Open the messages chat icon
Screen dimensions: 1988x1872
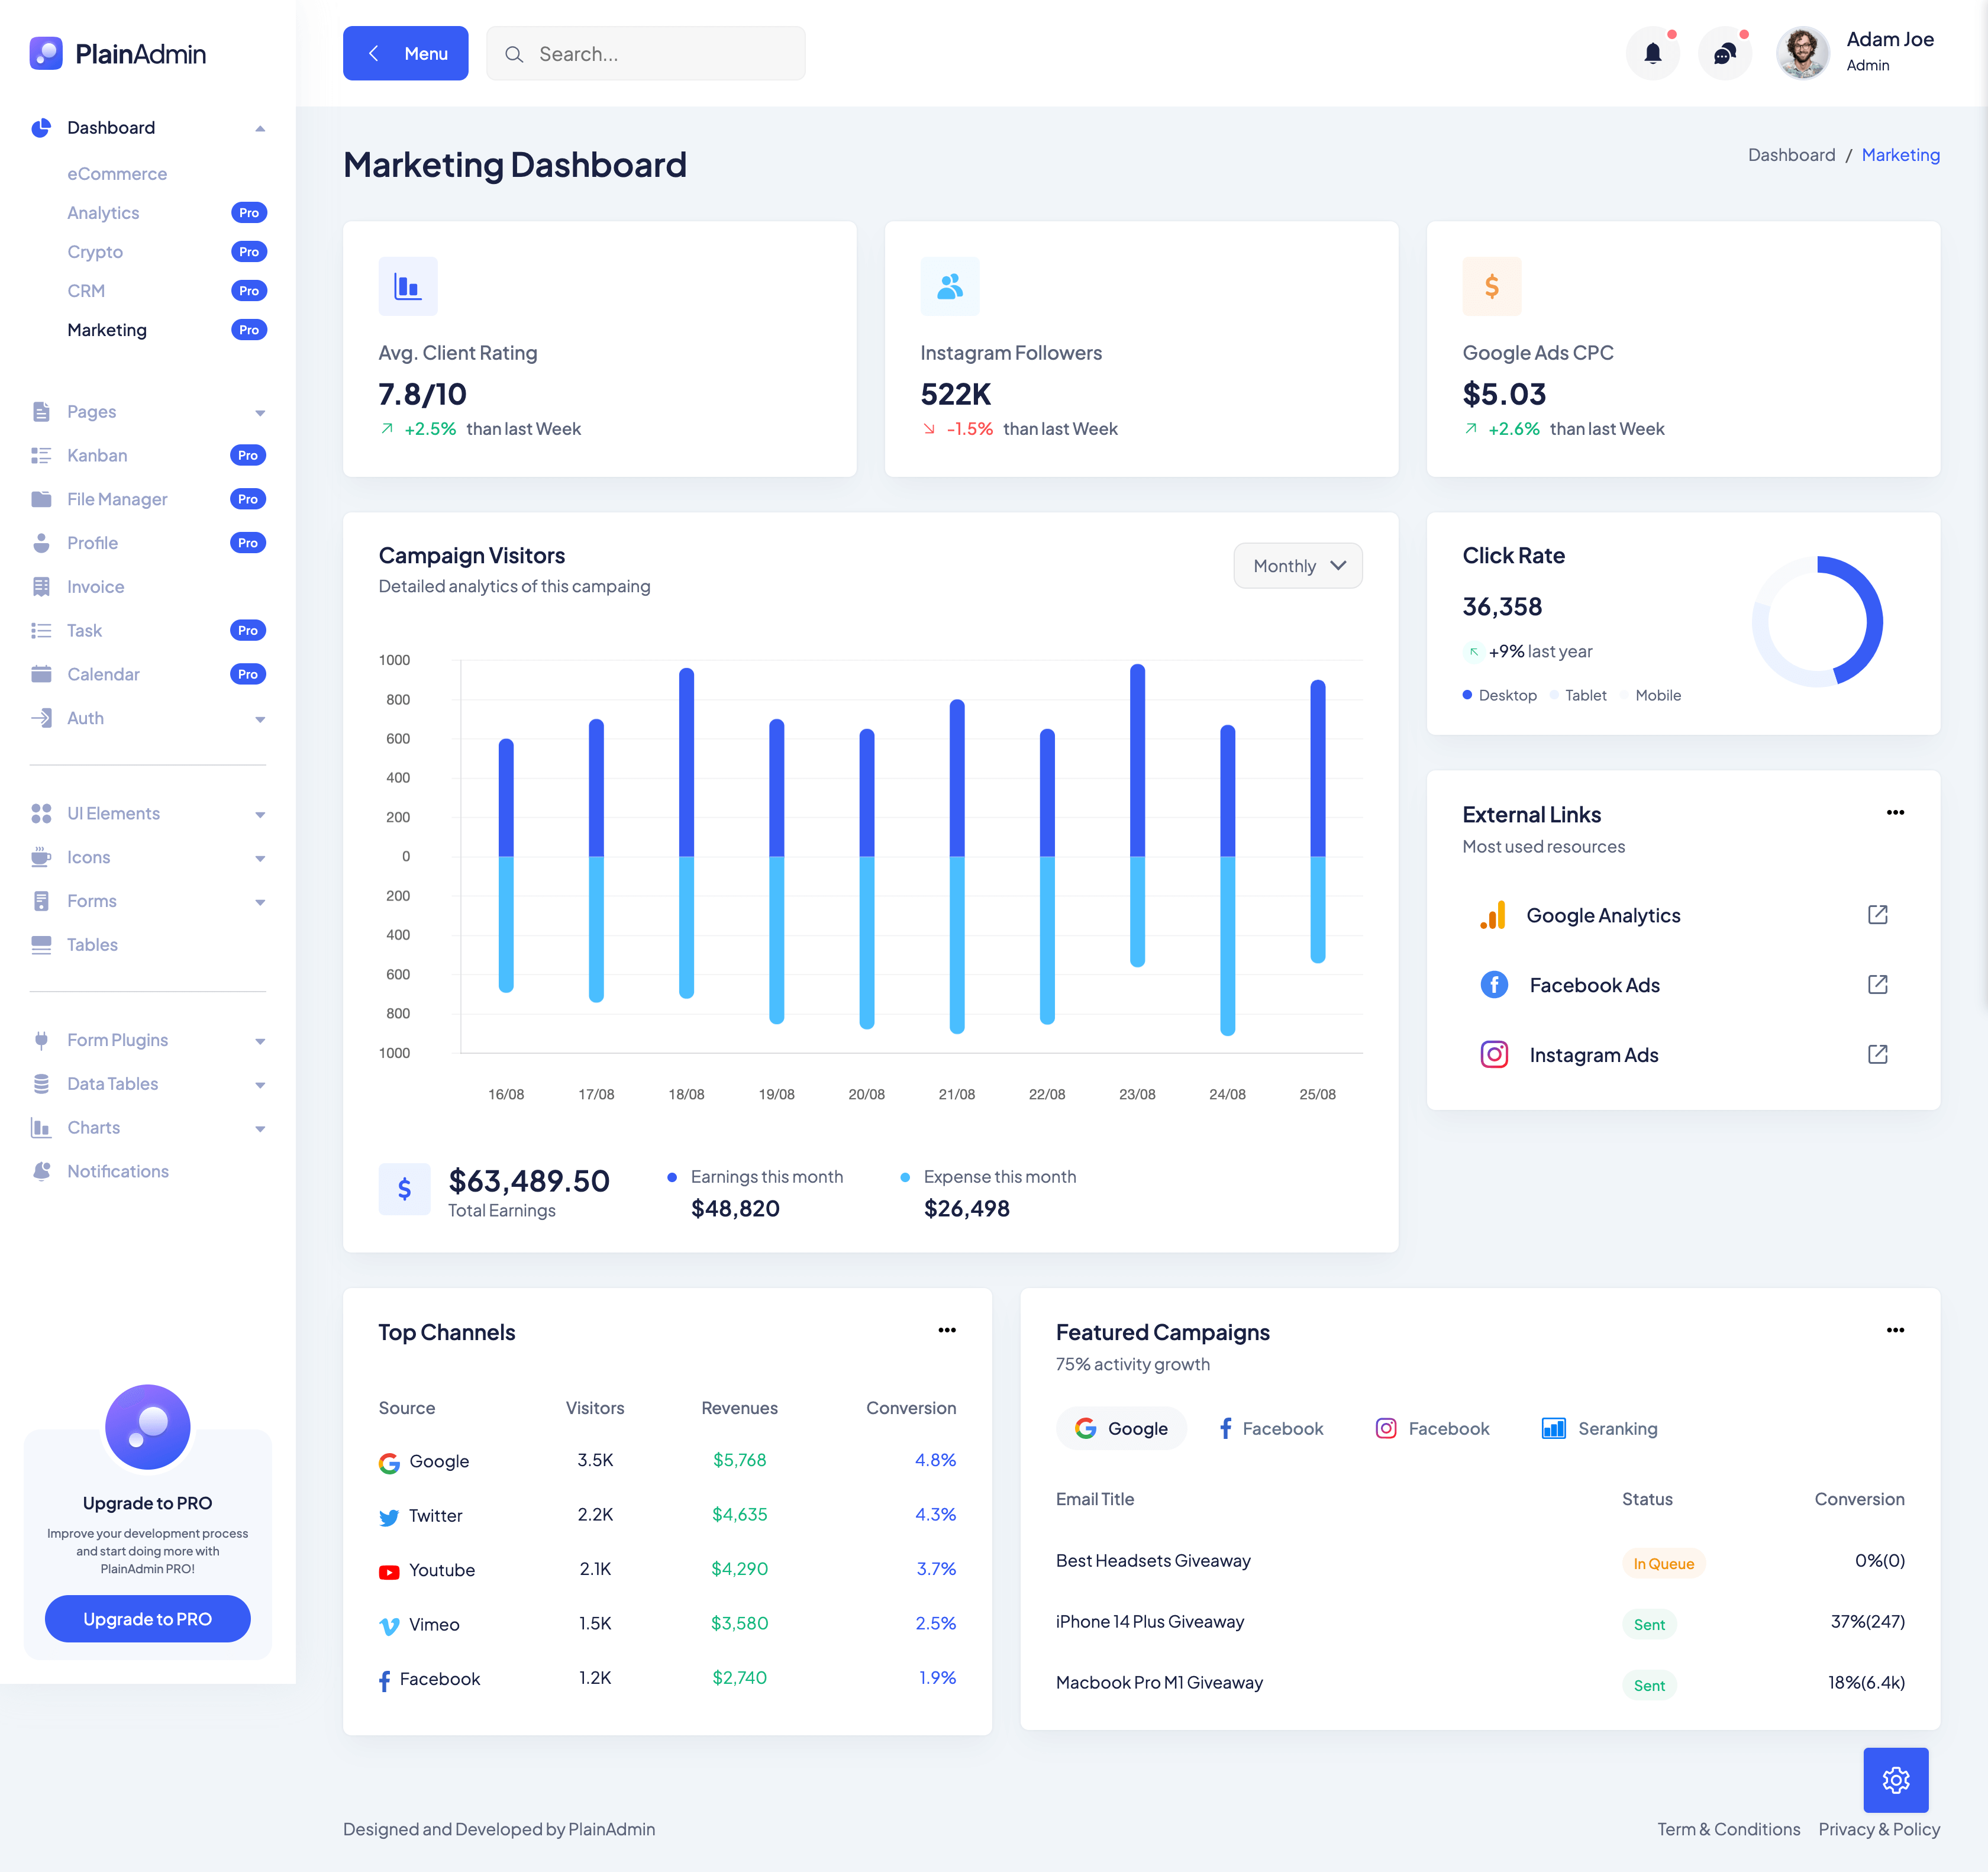tap(1725, 53)
